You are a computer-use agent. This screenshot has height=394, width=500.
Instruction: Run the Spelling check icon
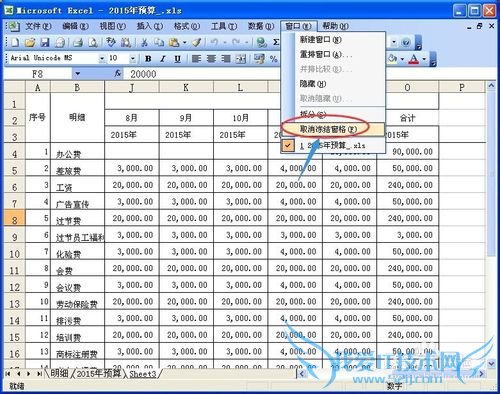111,42
